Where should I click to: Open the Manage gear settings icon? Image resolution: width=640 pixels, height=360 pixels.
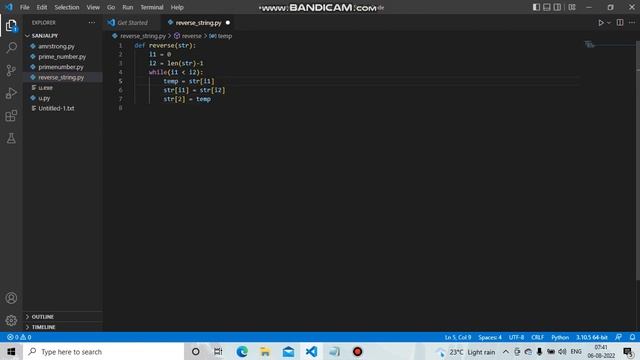pyautogui.click(x=11, y=320)
